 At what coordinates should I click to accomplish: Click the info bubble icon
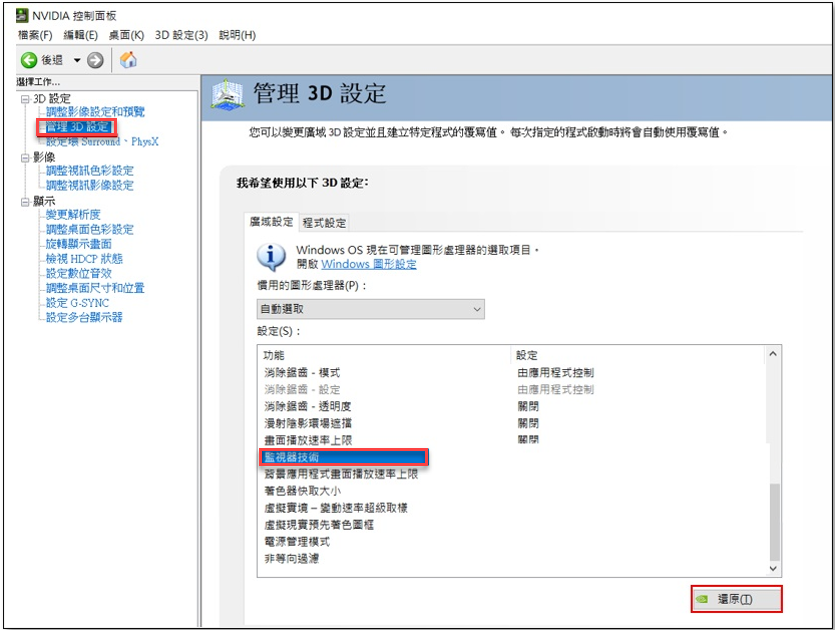[271, 257]
